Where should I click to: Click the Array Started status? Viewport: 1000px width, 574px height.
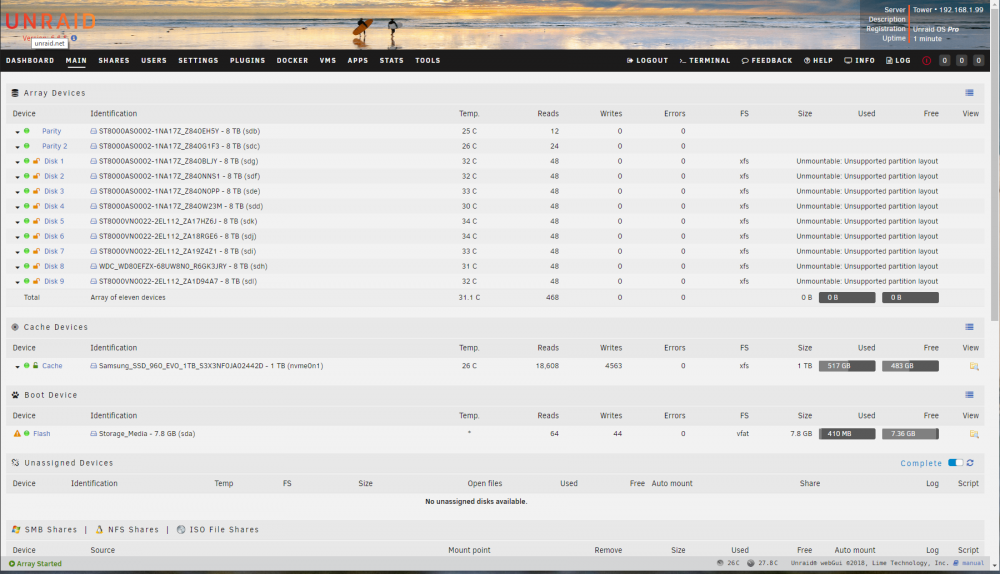[x=35, y=564]
